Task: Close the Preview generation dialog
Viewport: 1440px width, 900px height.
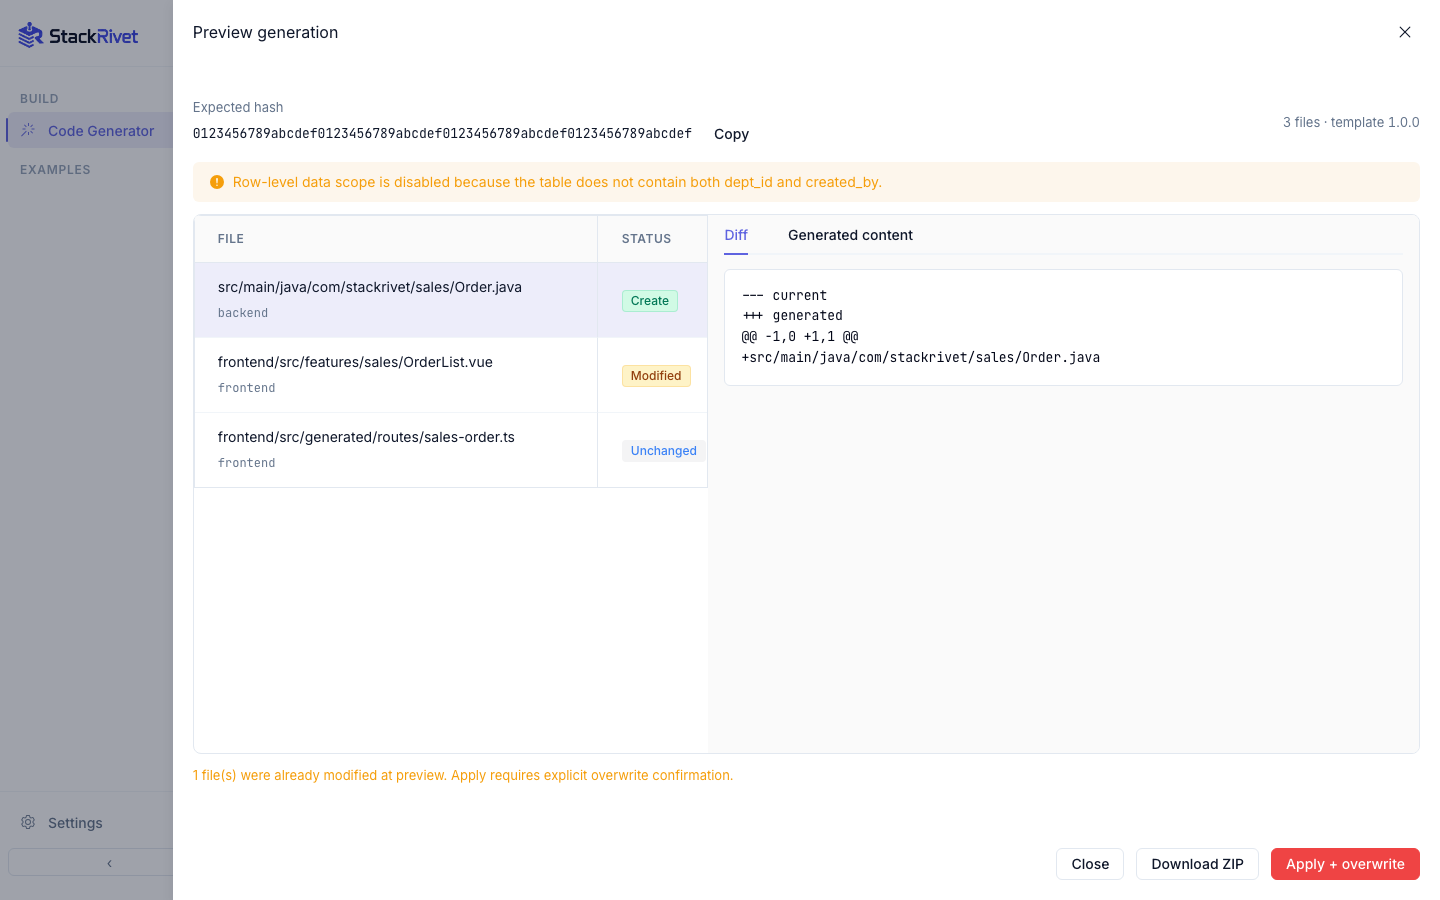Action: (1405, 32)
